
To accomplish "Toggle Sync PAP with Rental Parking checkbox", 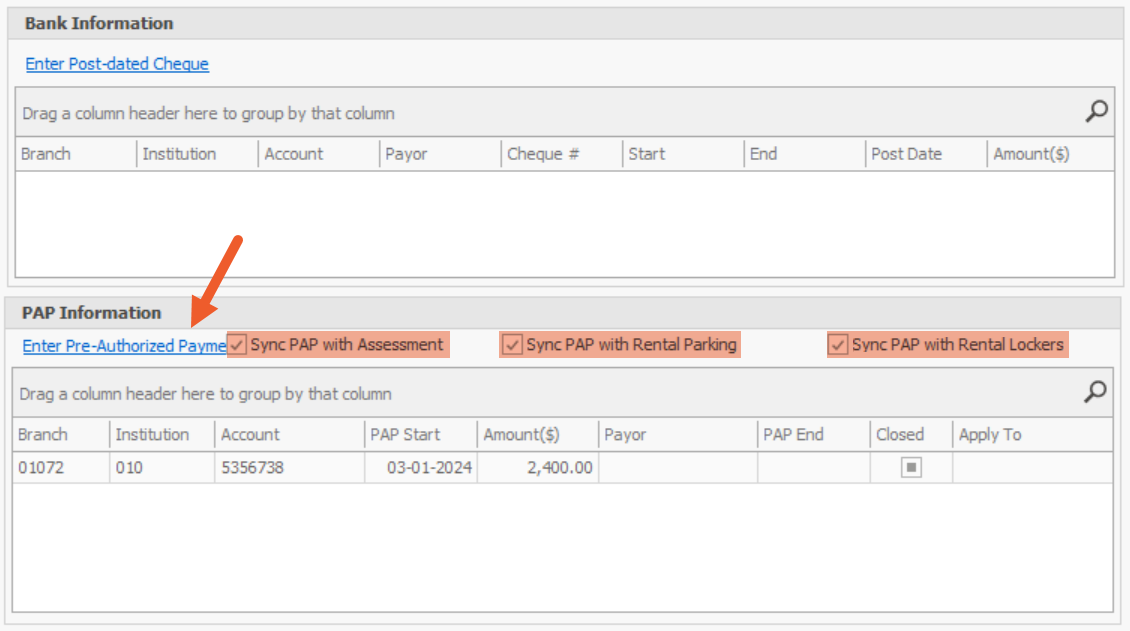I will 513,345.
